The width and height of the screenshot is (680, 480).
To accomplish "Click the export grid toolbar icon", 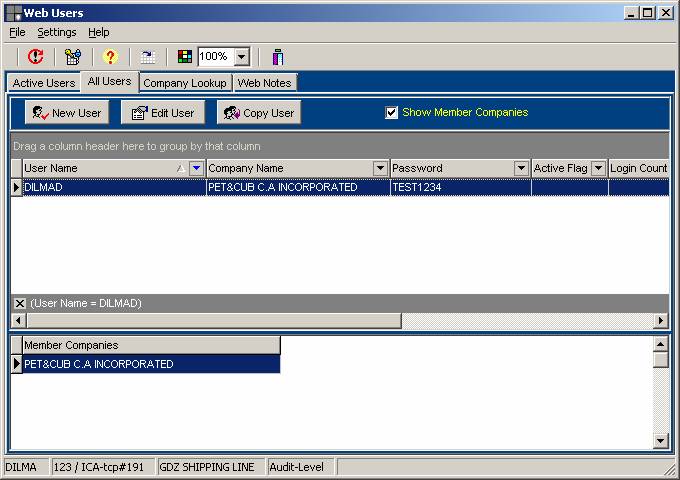I will point(147,57).
